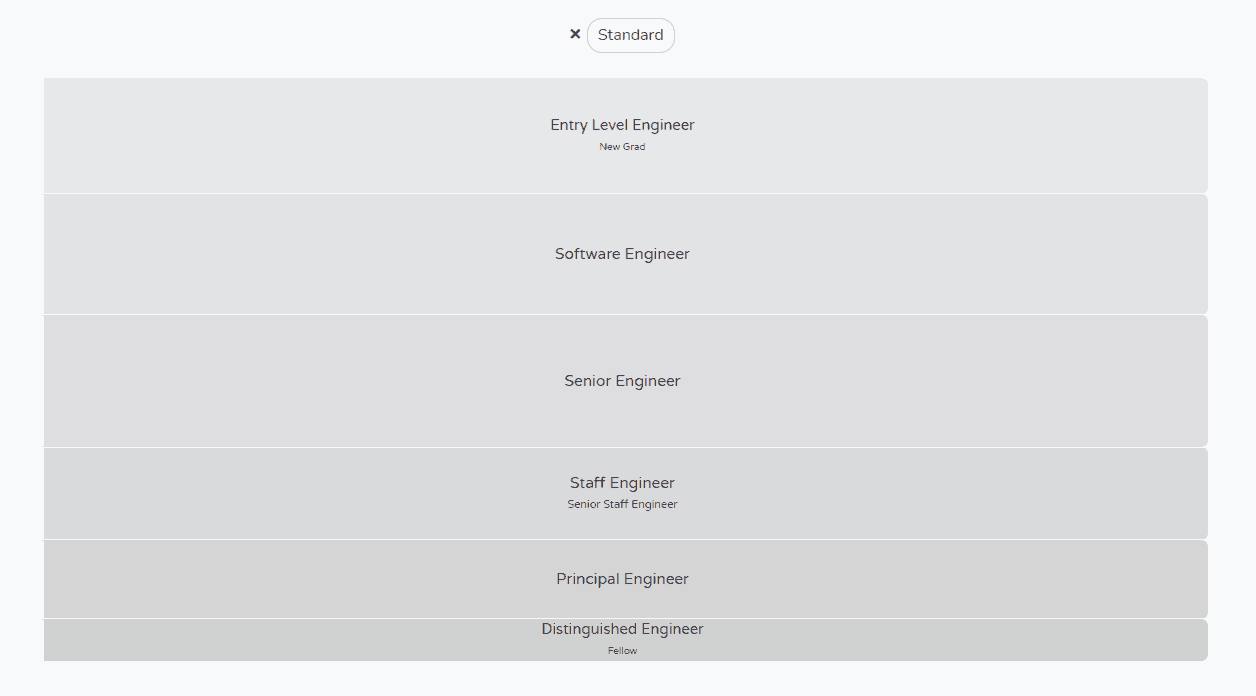
Task: Select the Software Engineer title text
Action: [x=622, y=254]
